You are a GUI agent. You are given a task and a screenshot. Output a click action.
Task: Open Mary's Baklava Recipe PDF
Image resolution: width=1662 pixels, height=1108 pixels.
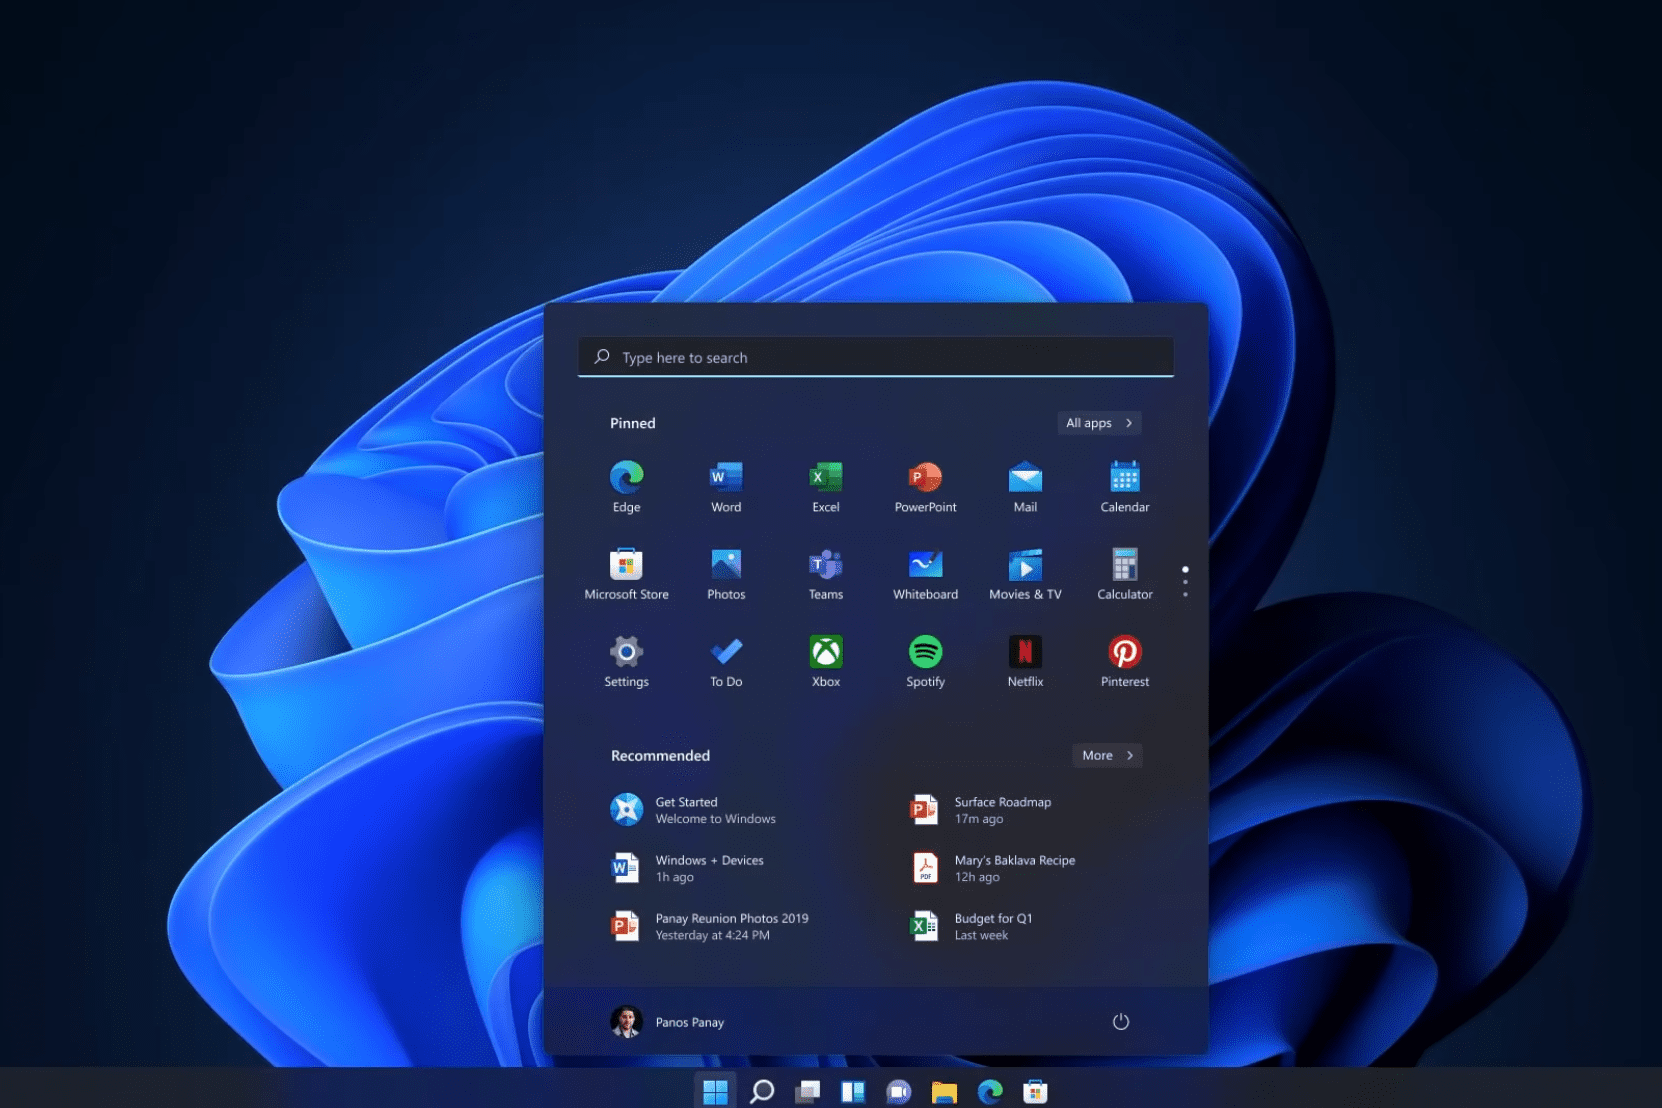[993, 868]
